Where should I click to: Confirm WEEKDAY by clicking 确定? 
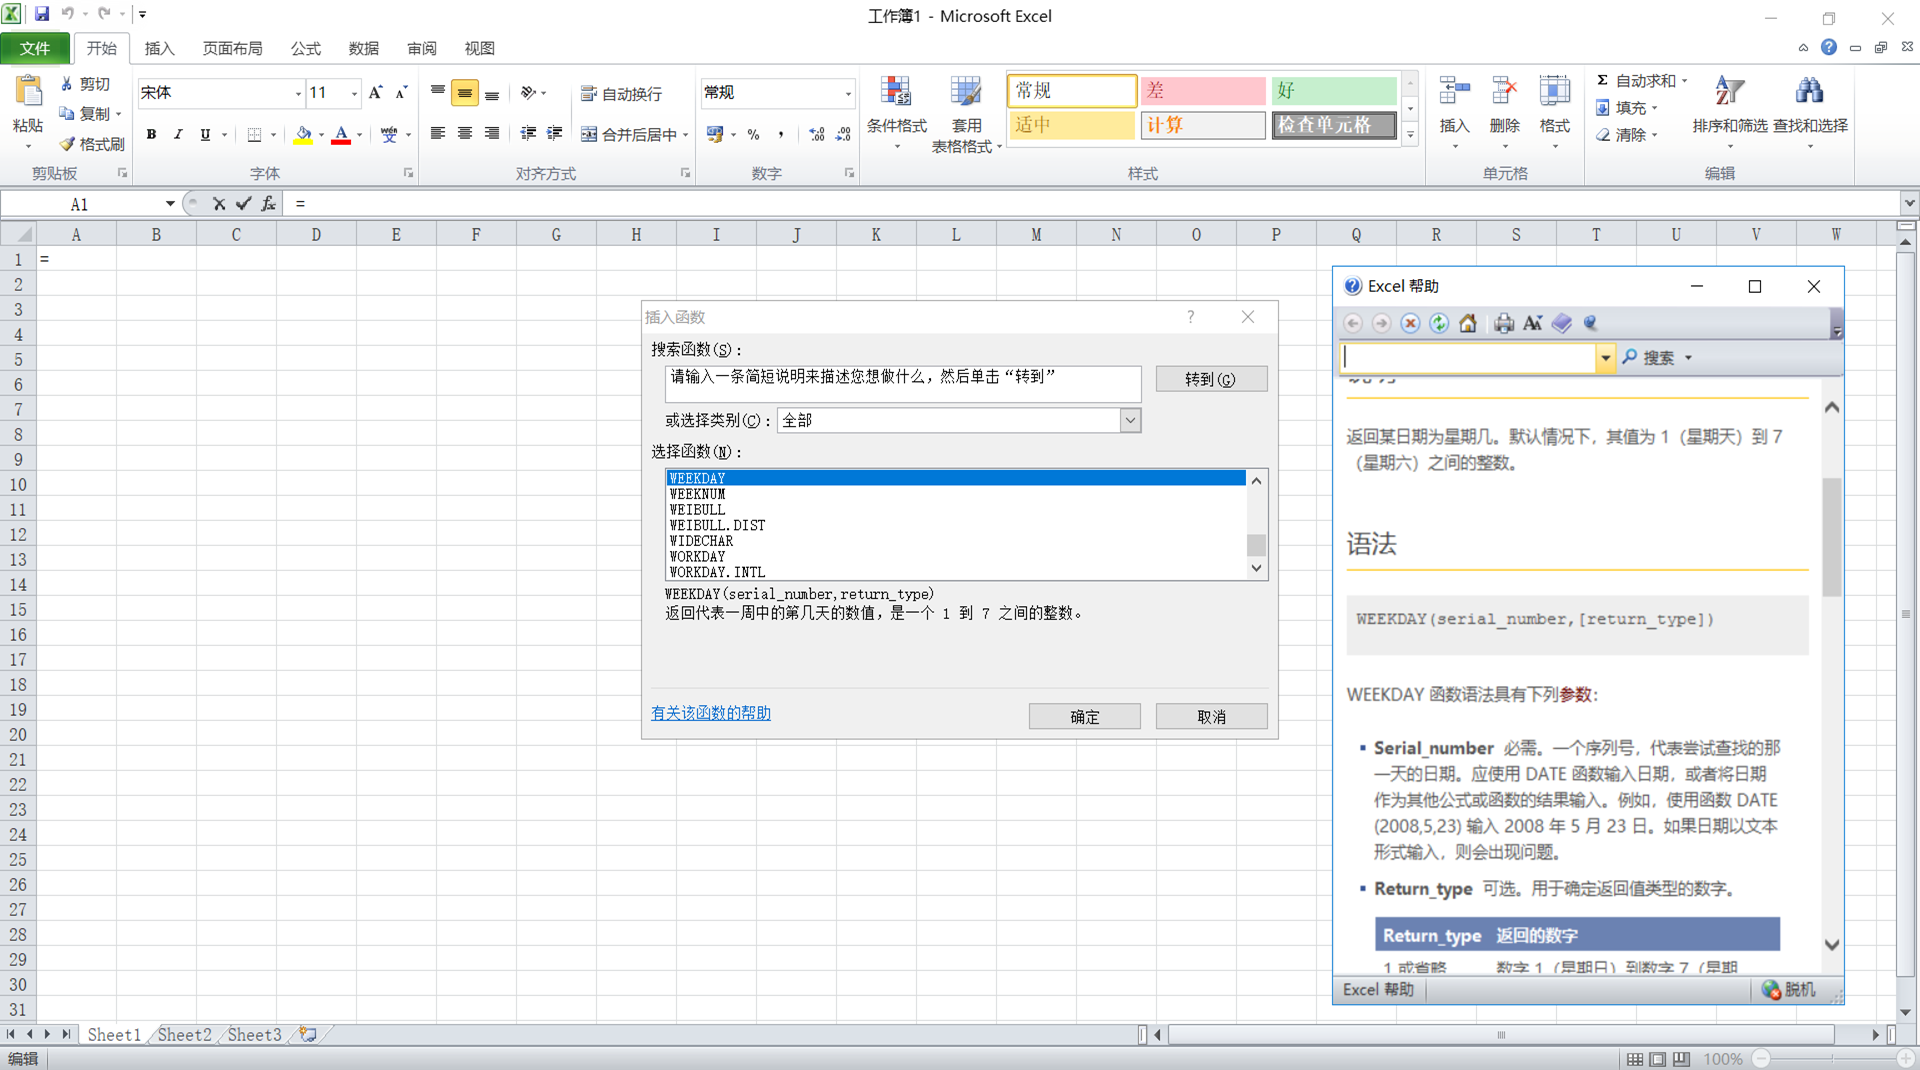tap(1084, 716)
